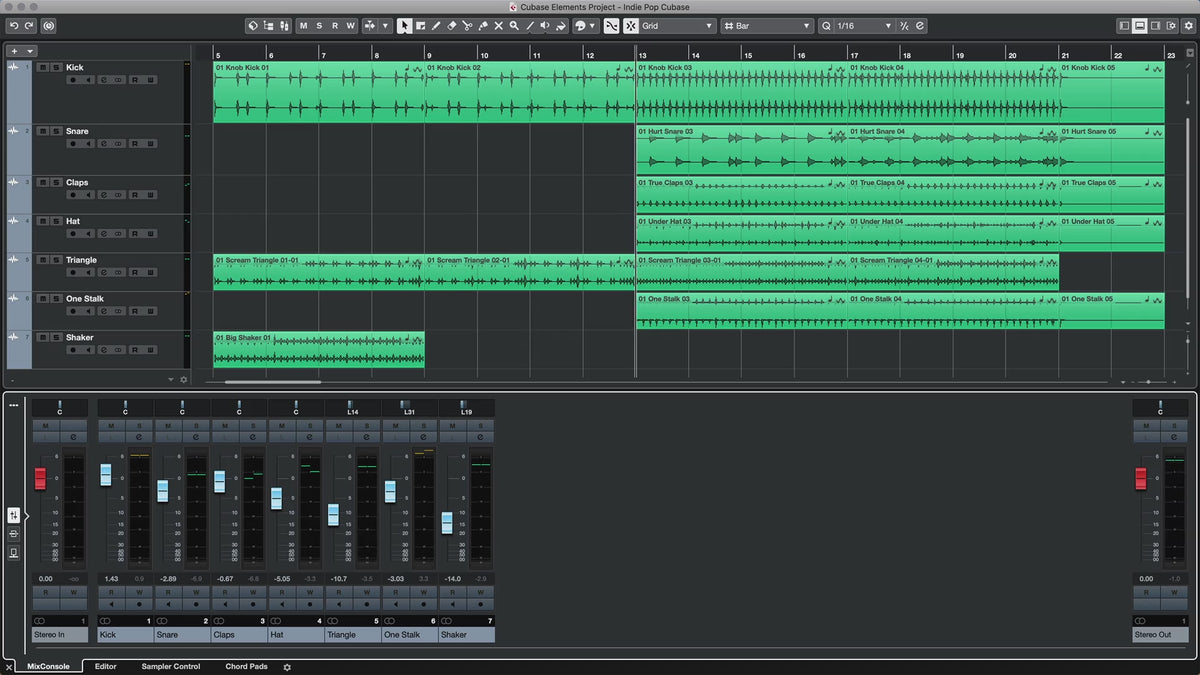The image size is (1200, 675).
Task: Click the Write automation button on Shaker channel
Action: point(480,592)
